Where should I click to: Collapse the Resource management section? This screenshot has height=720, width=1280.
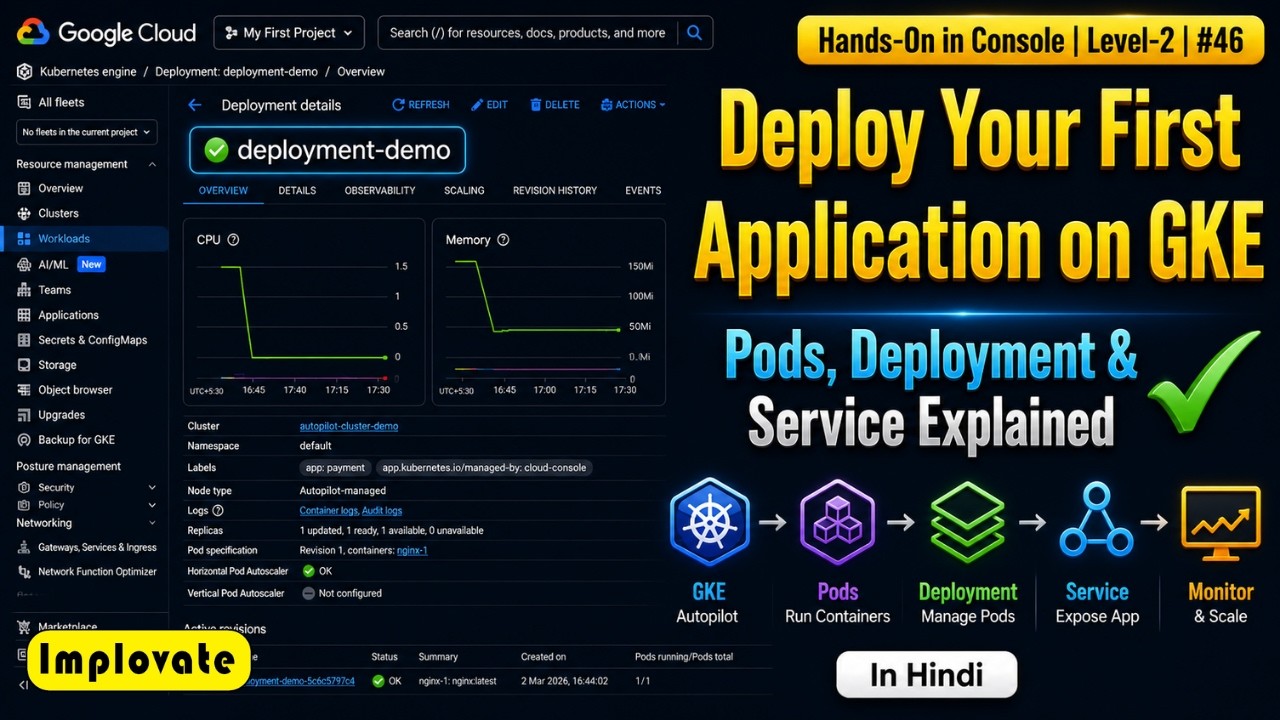tap(152, 164)
